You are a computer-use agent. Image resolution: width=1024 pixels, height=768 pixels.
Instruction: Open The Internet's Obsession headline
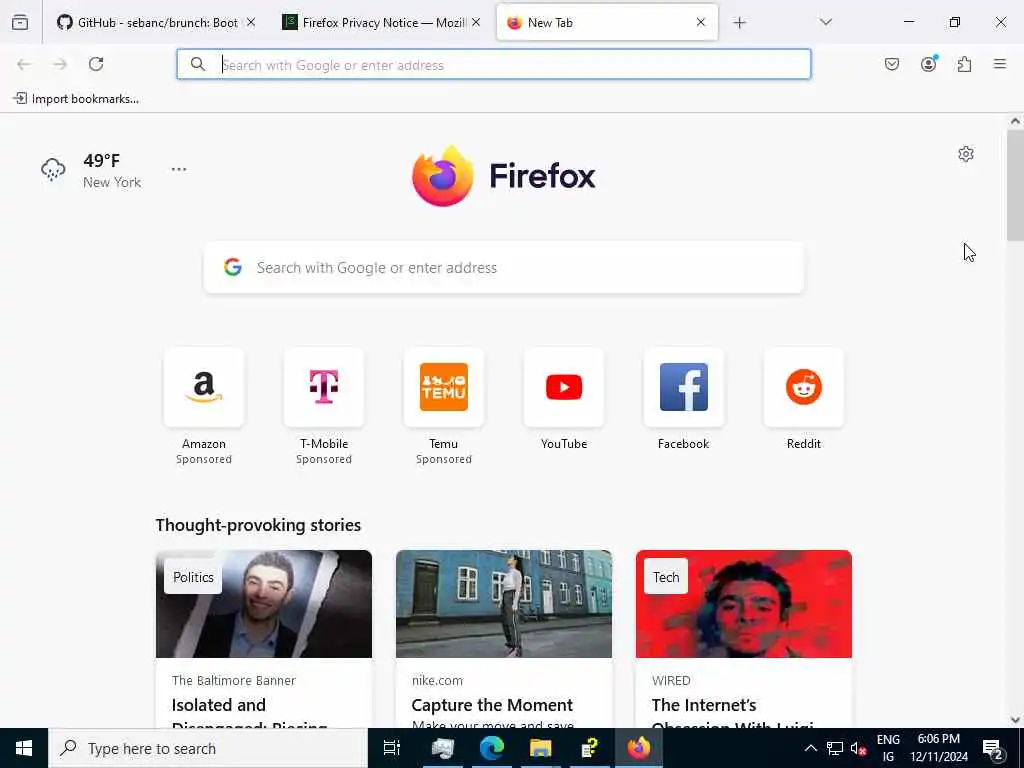pyautogui.click(x=733, y=712)
